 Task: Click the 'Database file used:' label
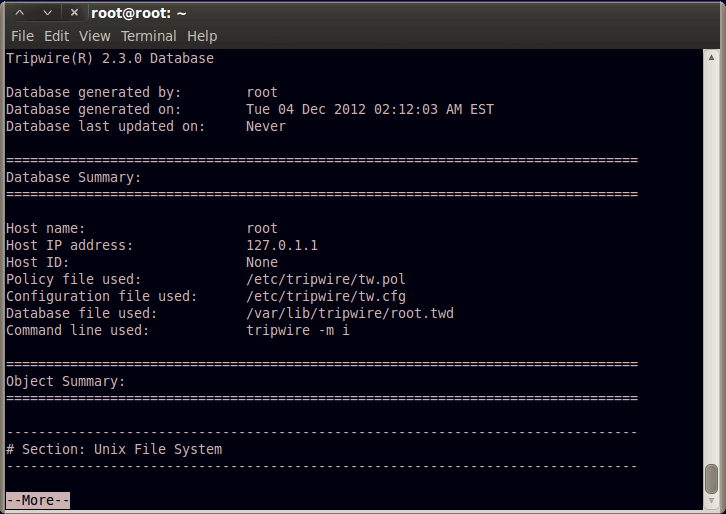pos(81,313)
